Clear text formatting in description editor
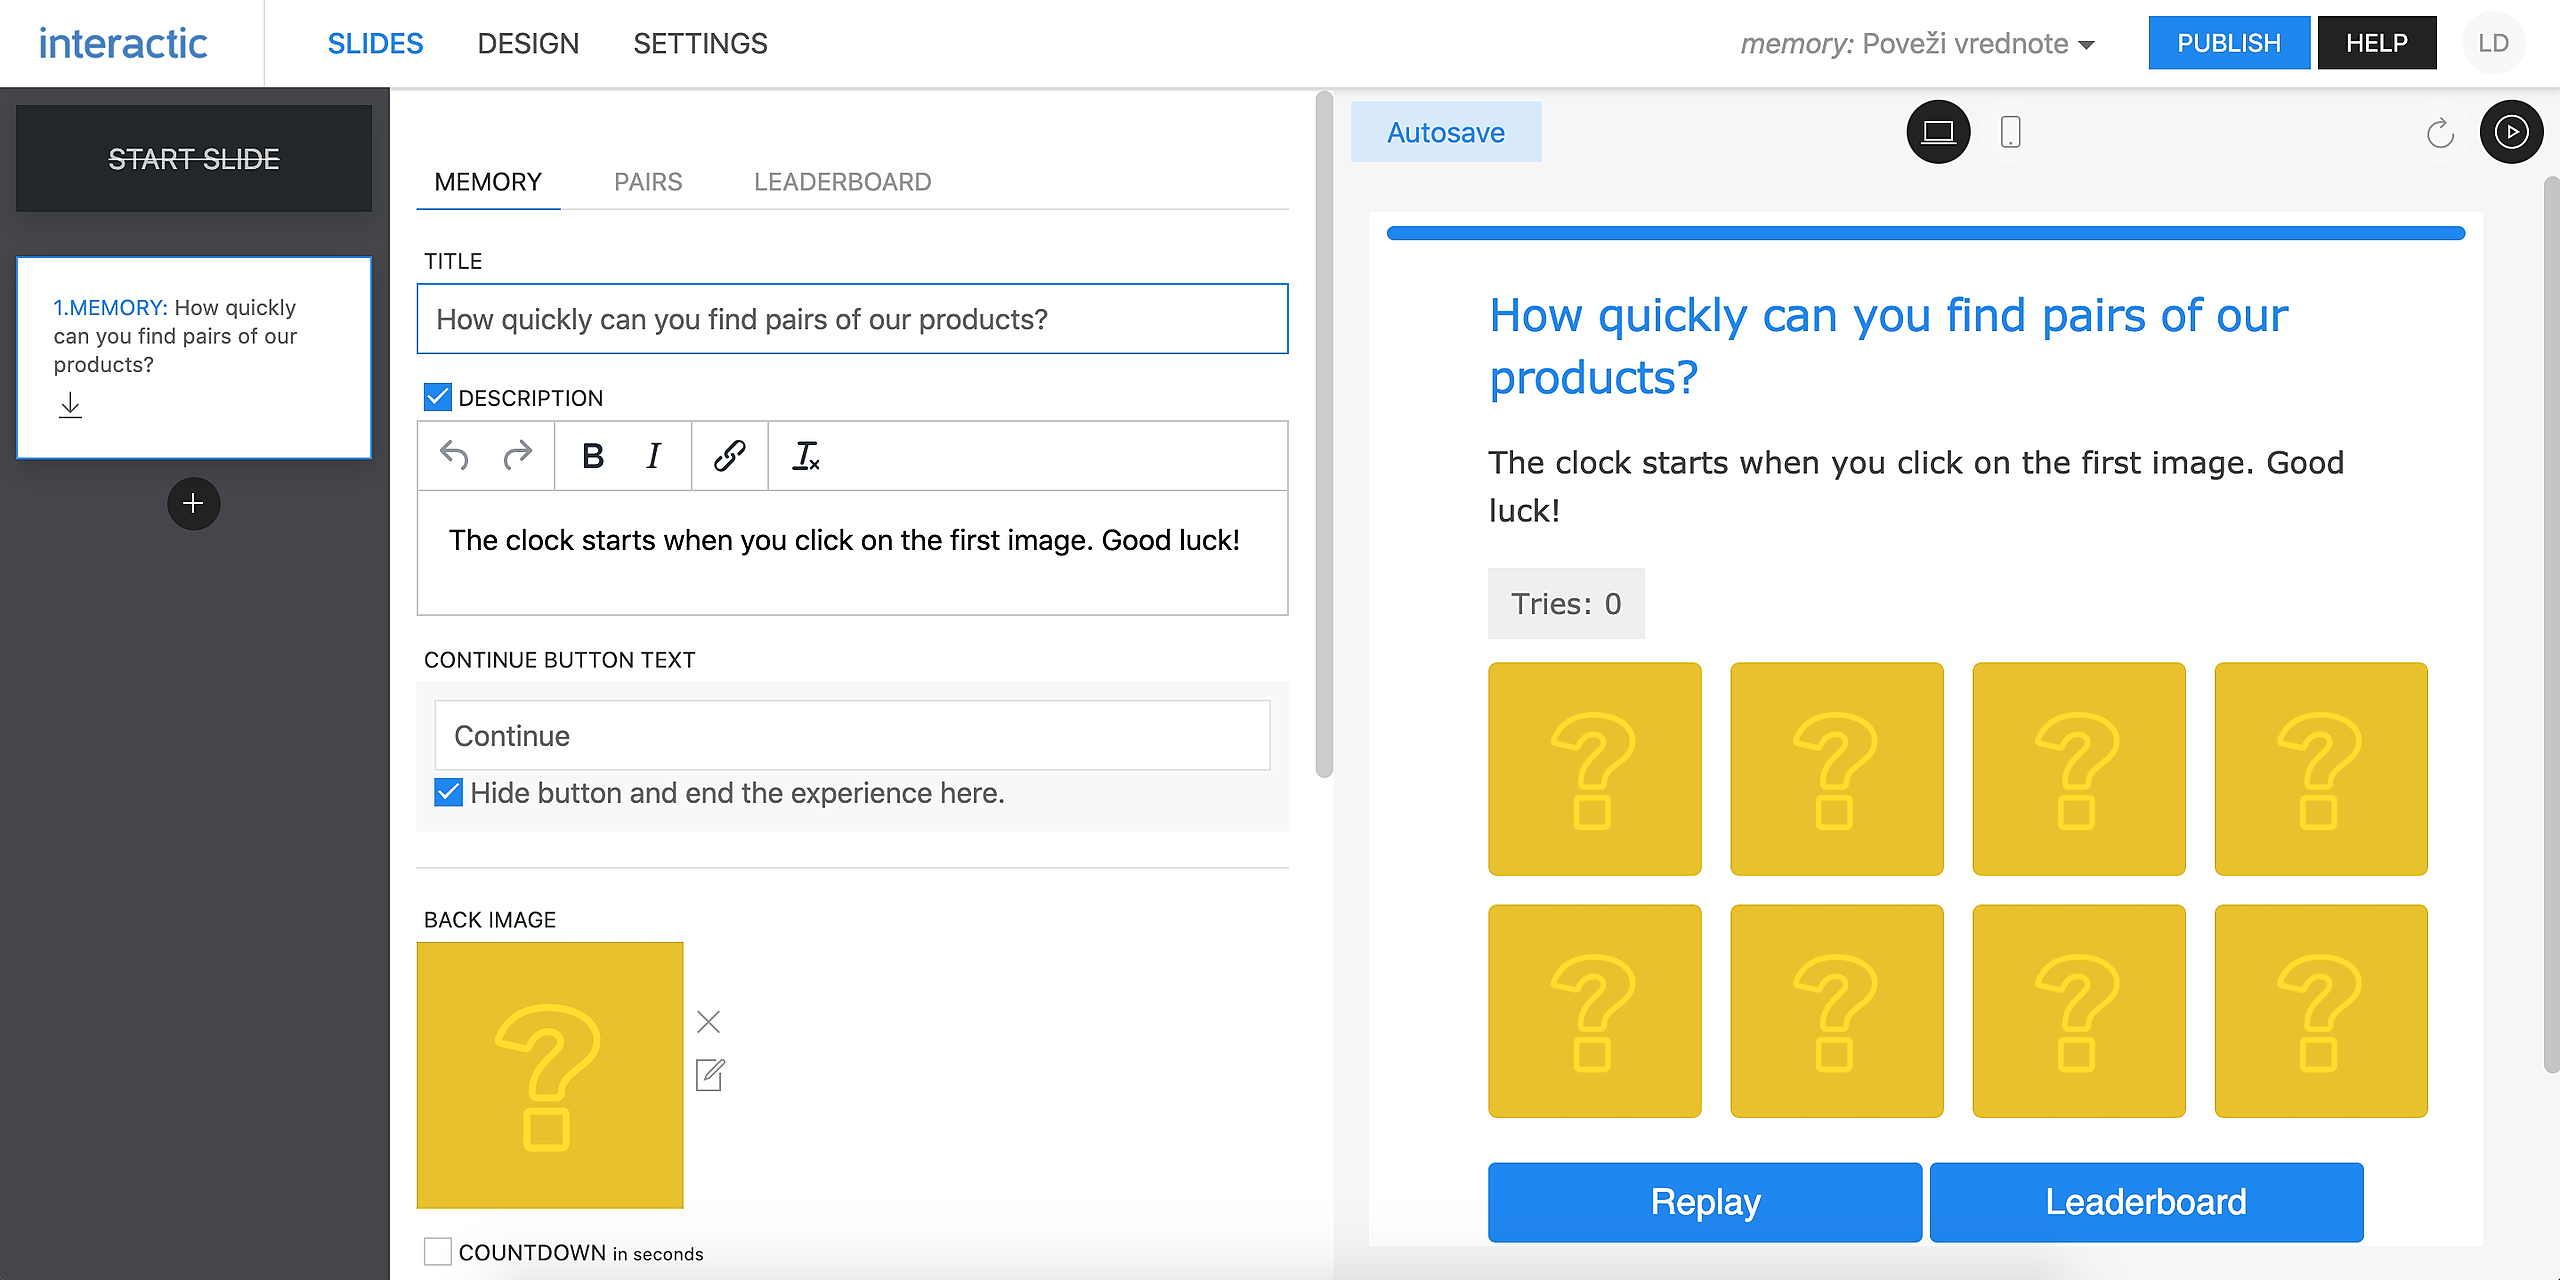The height and width of the screenshot is (1280, 2560). pyautogui.click(x=806, y=456)
